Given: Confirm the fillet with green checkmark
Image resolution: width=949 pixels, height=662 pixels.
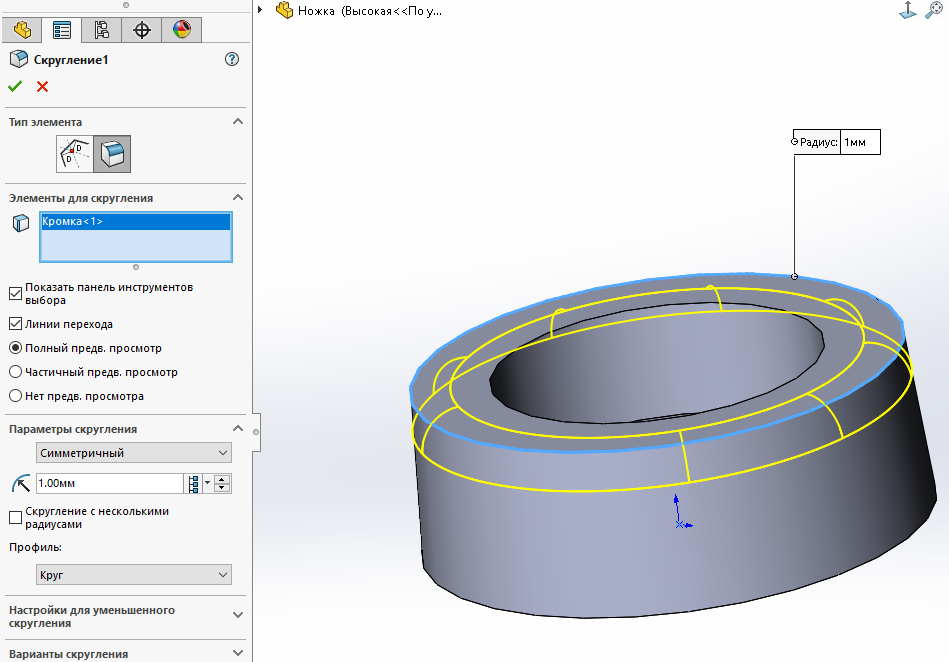Looking at the screenshot, I should (15, 86).
